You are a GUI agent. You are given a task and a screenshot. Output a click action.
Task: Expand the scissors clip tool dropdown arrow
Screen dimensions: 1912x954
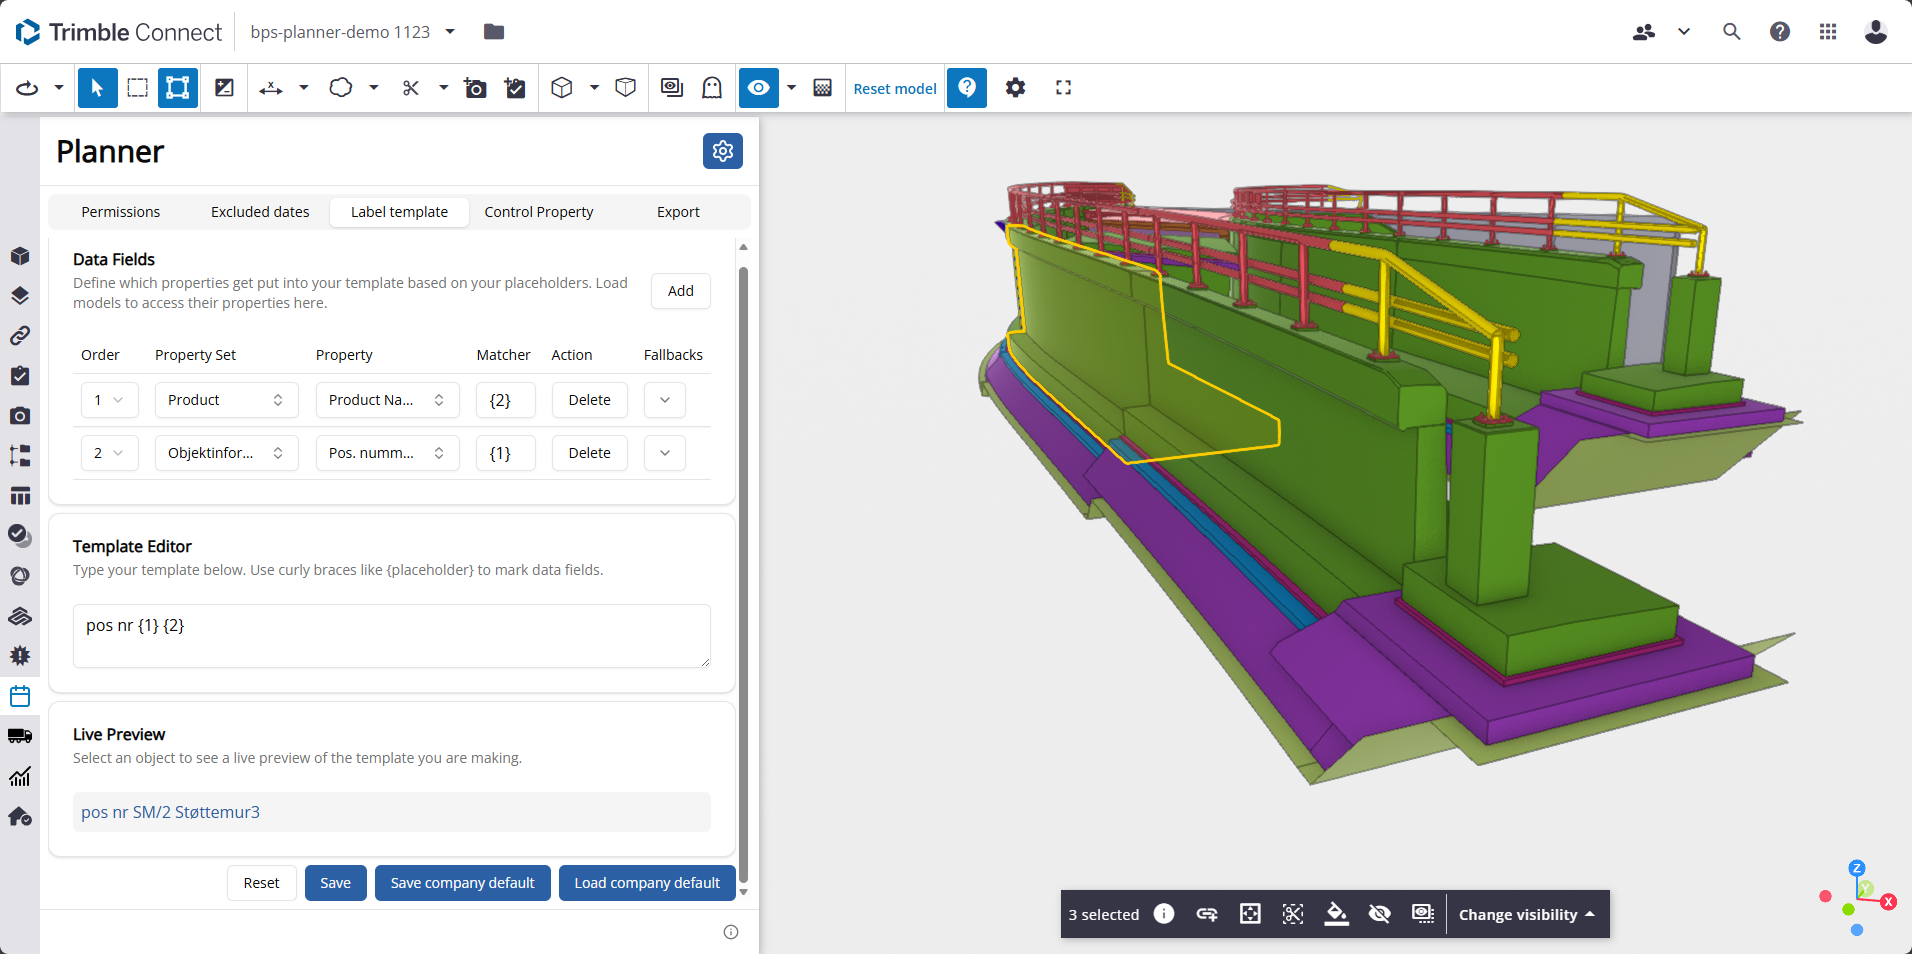(443, 88)
